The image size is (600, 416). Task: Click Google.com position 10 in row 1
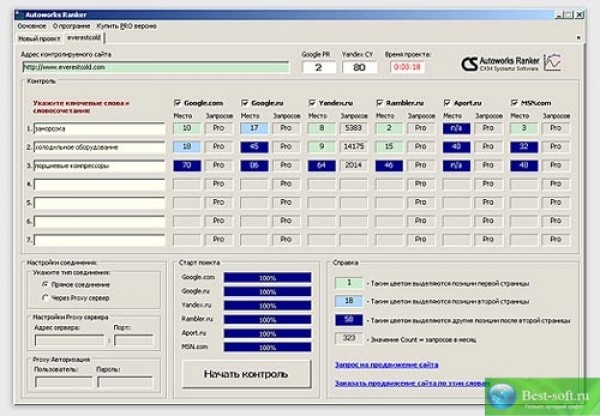(x=187, y=128)
